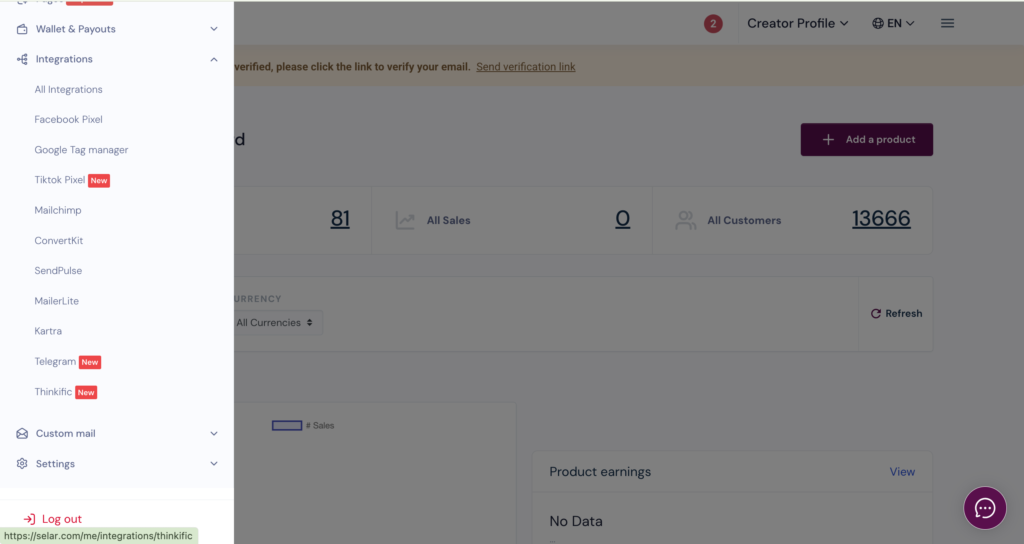Open the Mailchimp integration page
This screenshot has height=544, width=1024.
58,210
